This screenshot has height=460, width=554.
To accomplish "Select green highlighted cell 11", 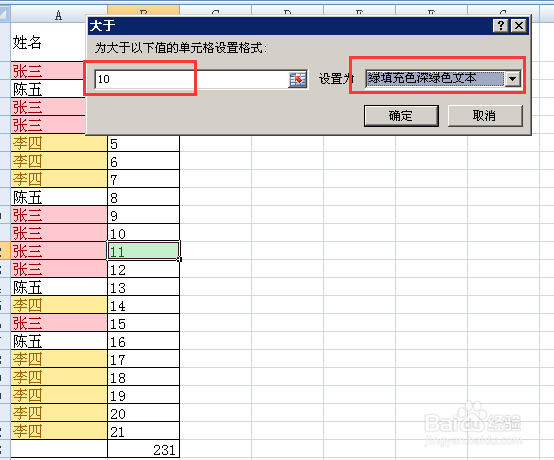I will coord(143,251).
